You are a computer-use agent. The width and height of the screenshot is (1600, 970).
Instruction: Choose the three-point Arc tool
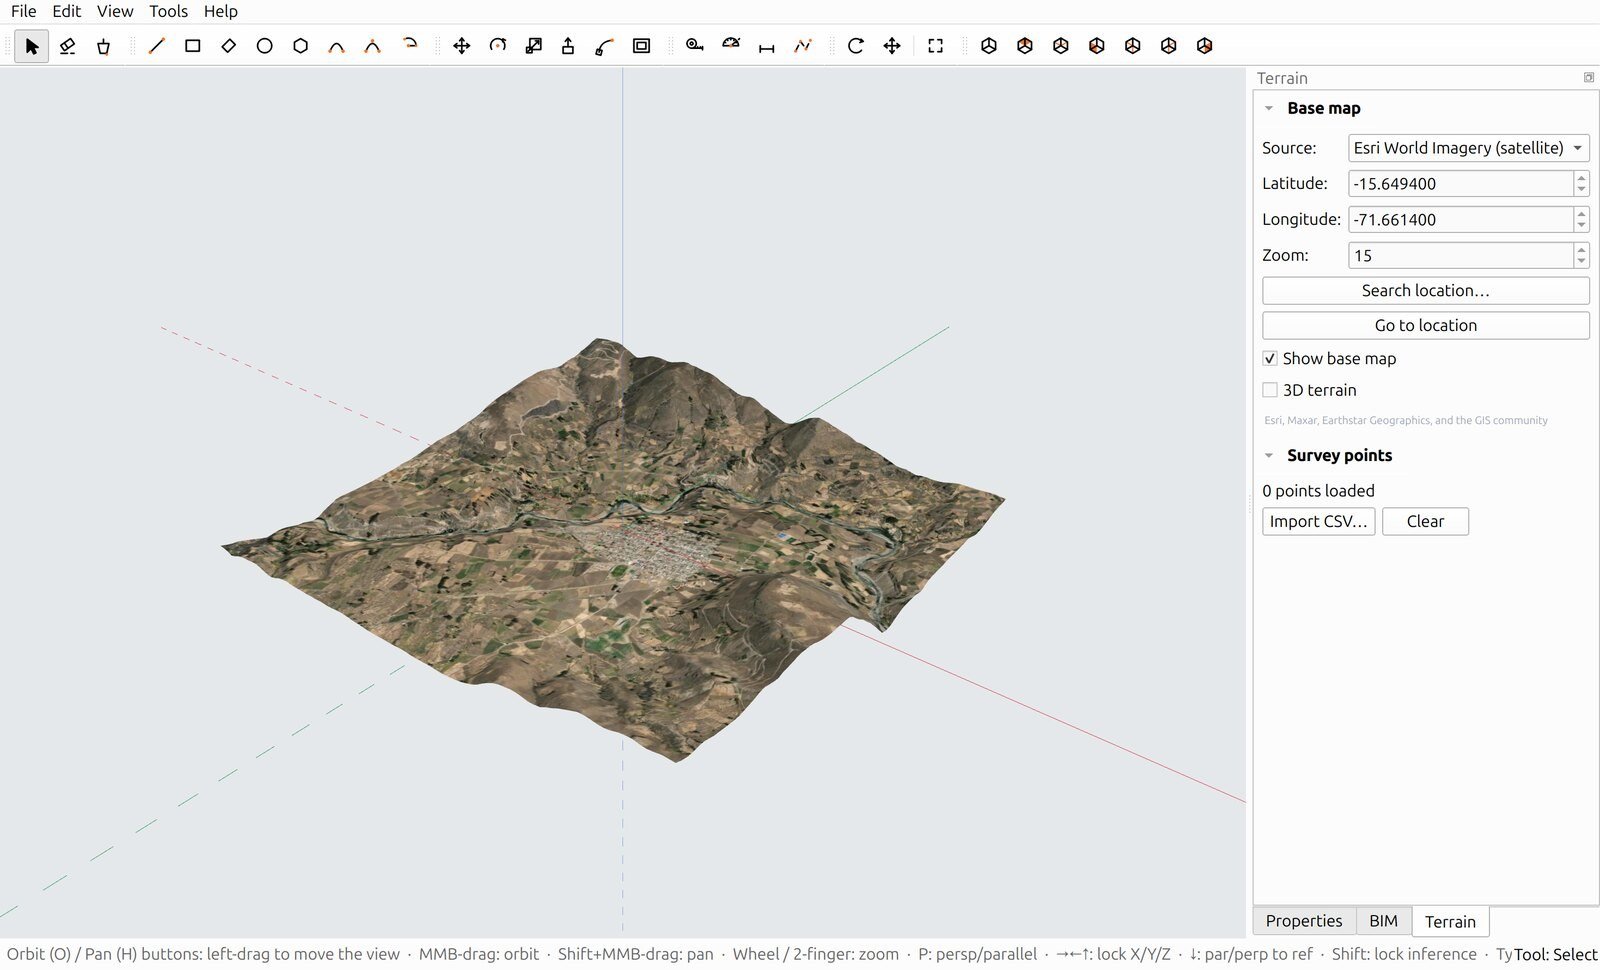pos(372,46)
